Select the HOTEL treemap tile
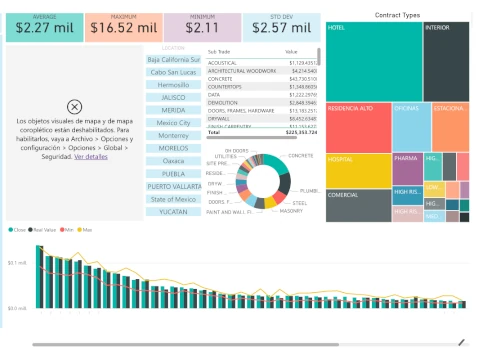Image resolution: width=480 pixels, height=360 pixels. click(x=374, y=62)
